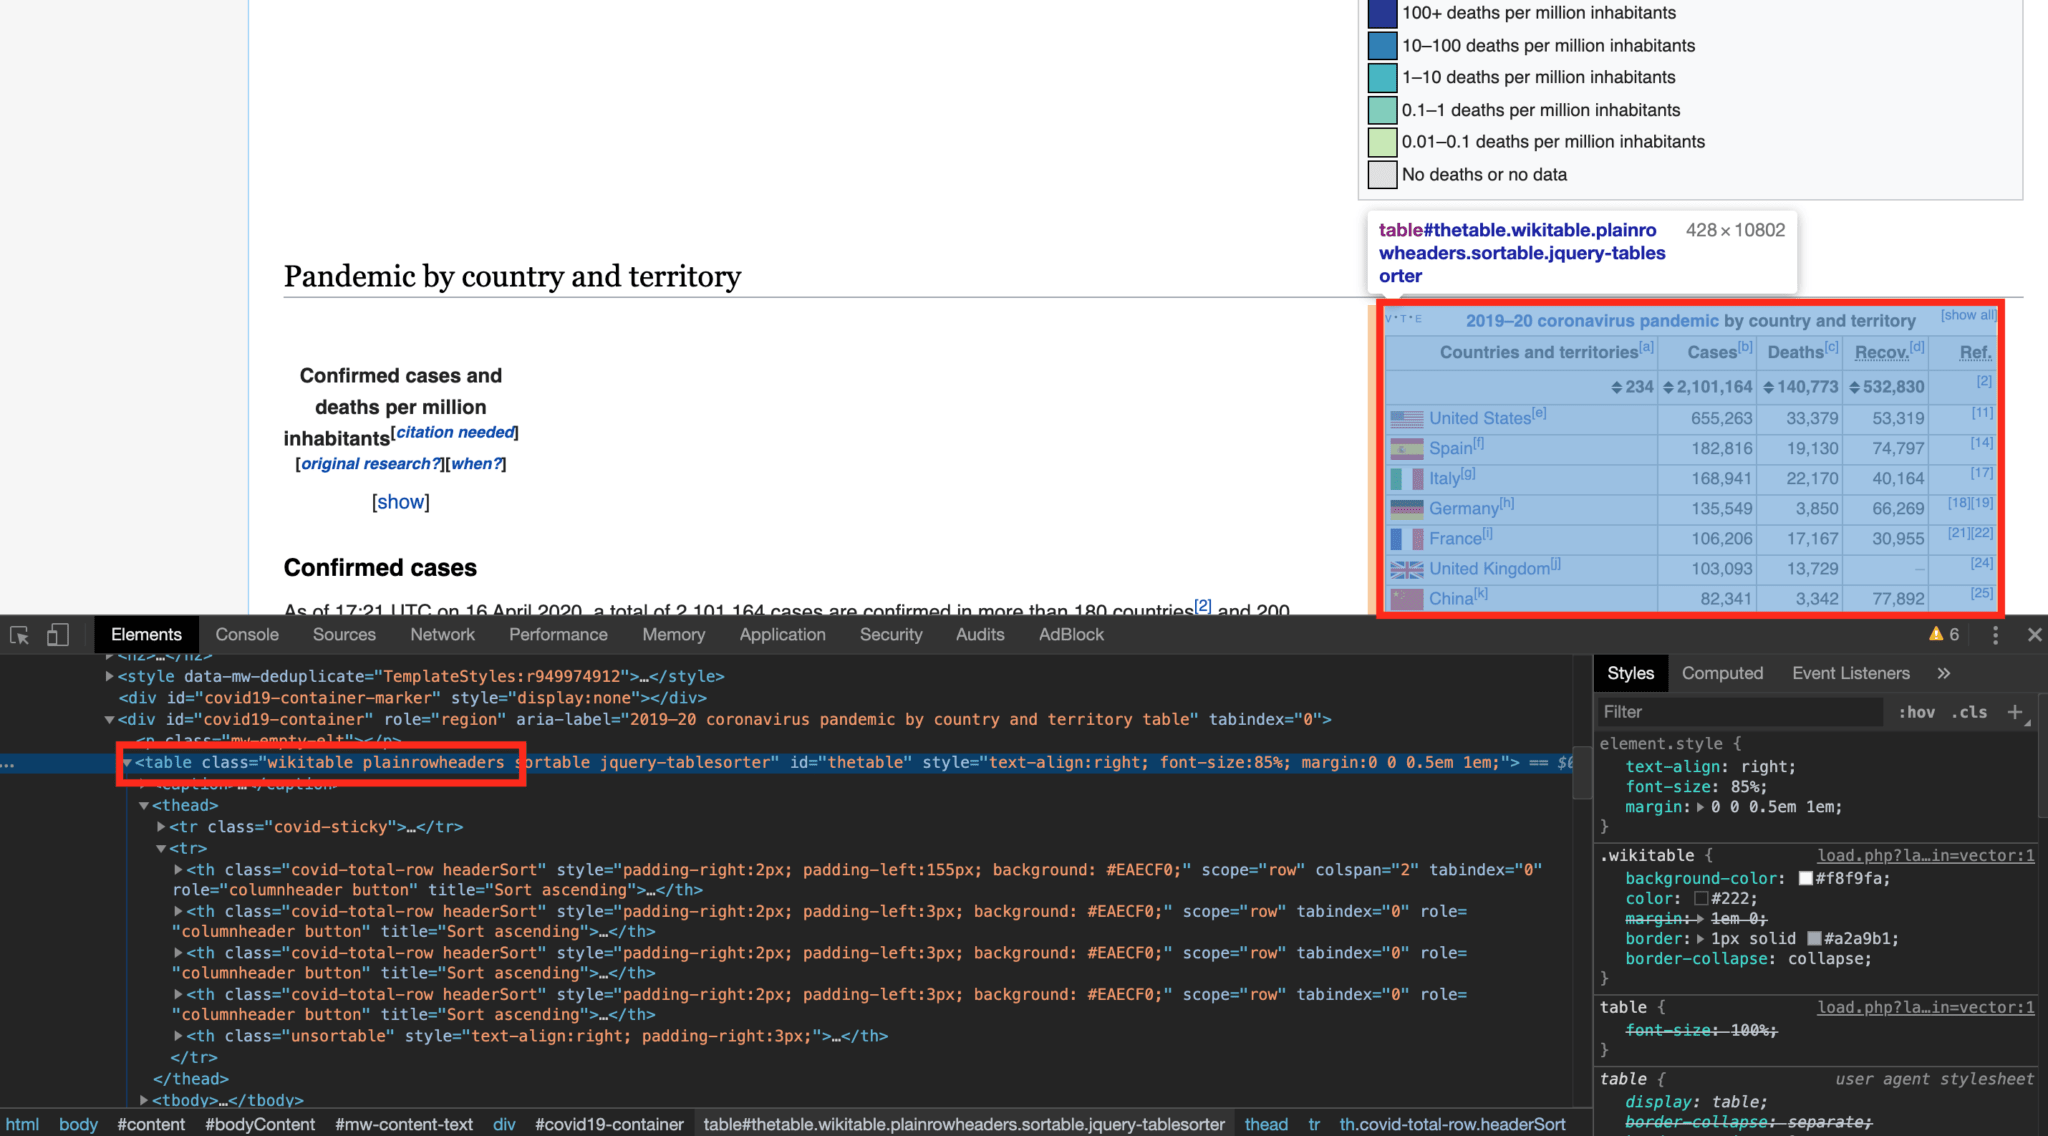Open the DevTools three-dot customize menu
Viewport: 2048px width, 1136px height.
[x=1995, y=634]
